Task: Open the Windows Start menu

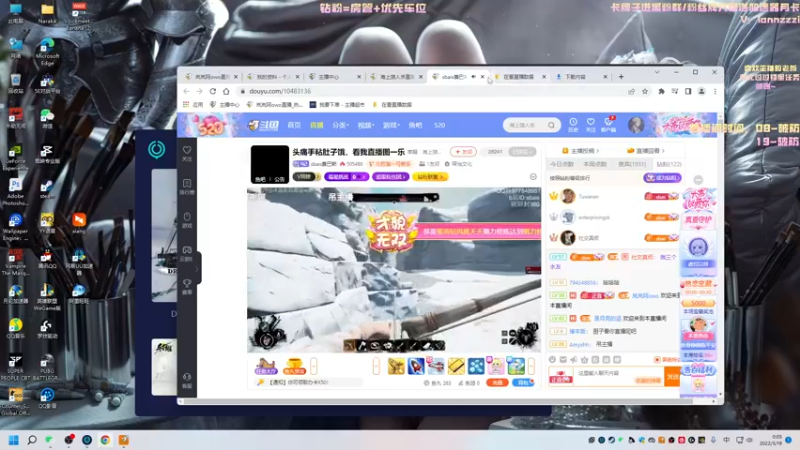Action: 14,440
